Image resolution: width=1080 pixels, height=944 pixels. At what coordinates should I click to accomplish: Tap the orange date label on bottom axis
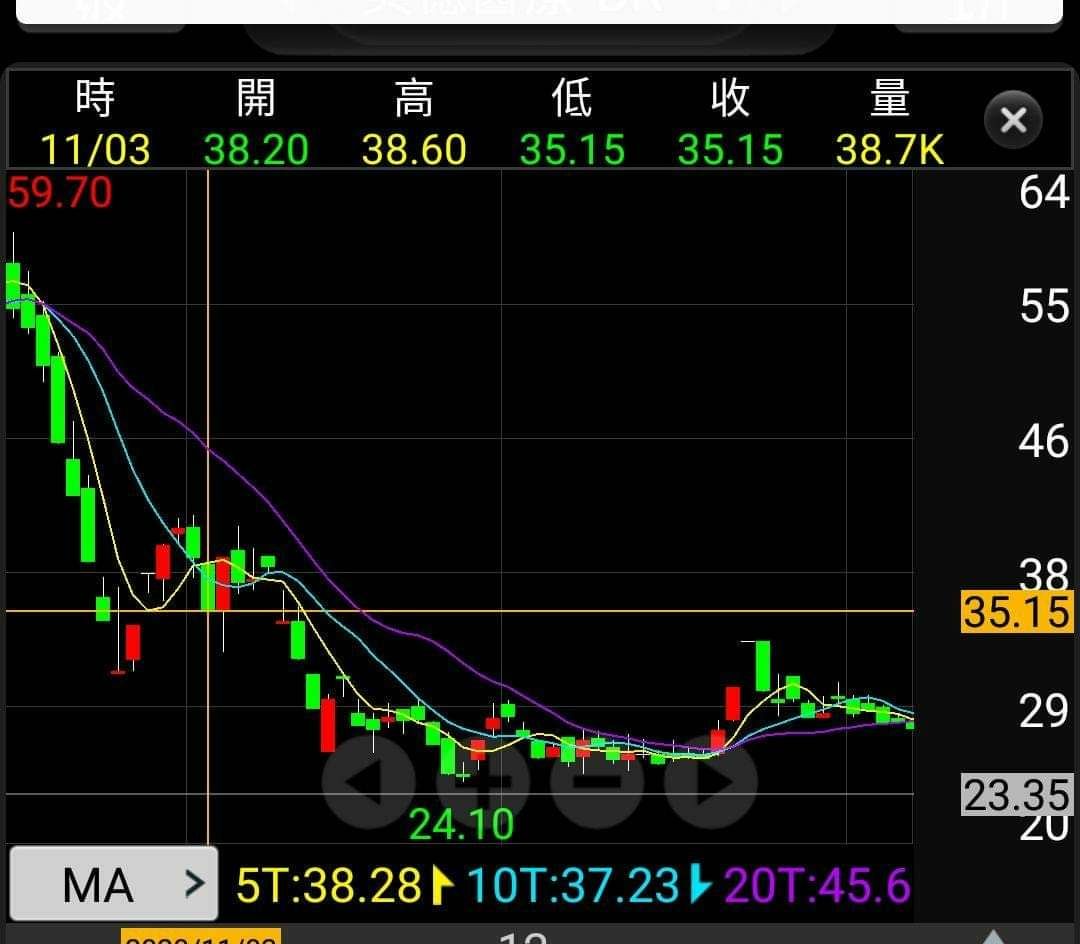(200, 937)
